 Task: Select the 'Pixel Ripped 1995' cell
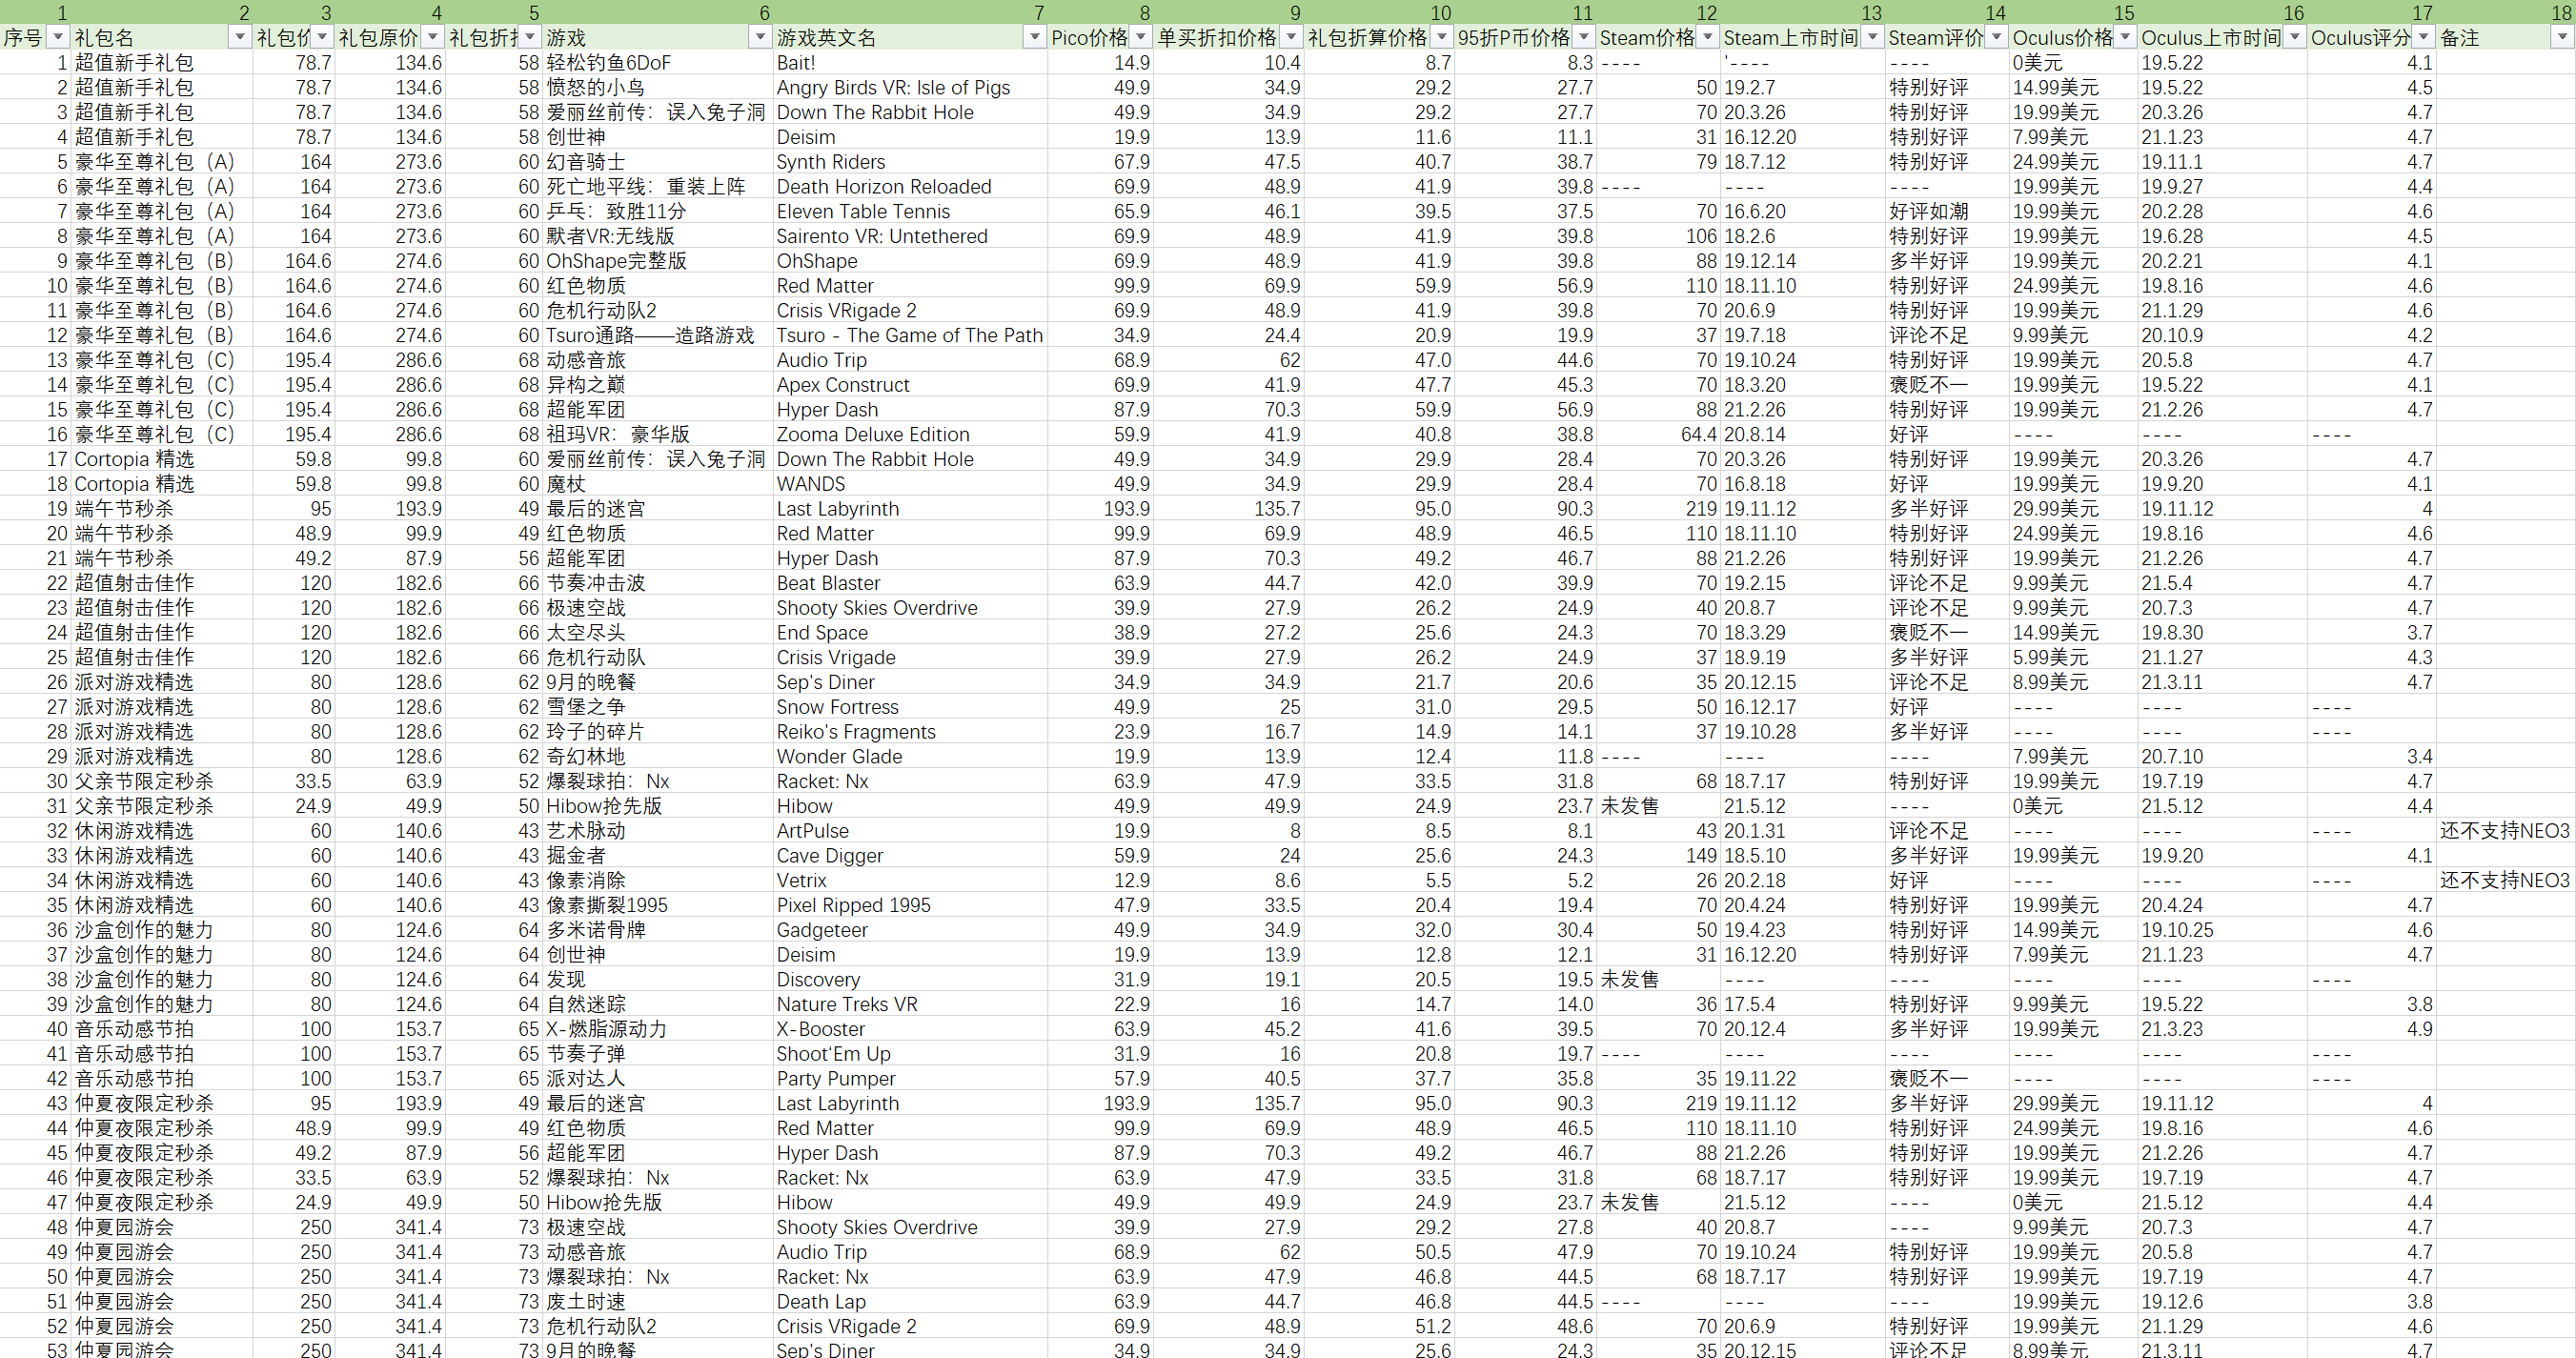pos(910,905)
